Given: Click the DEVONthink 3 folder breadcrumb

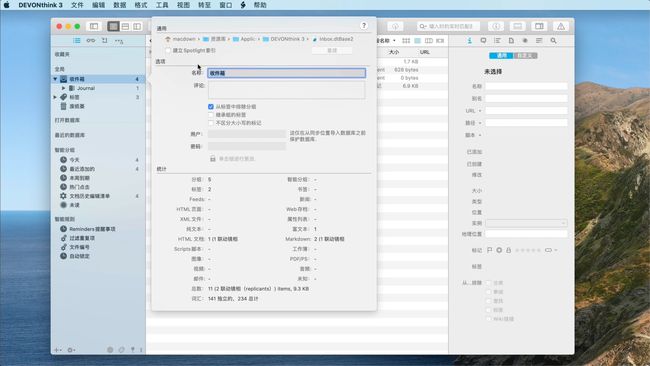Looking at the screenshot, I should click(284, 39).
